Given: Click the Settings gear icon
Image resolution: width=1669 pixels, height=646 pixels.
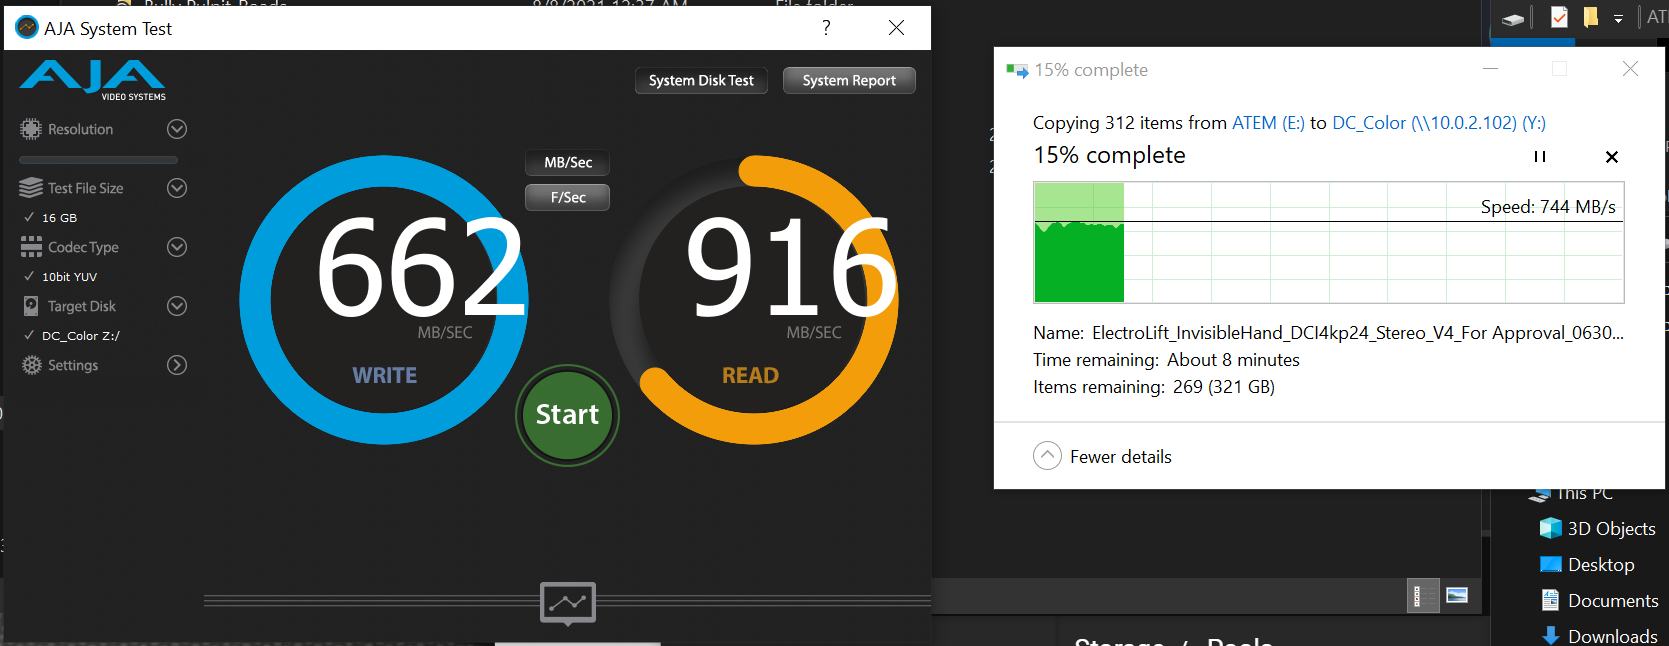Looking at the screenshot, I should 32,365.
